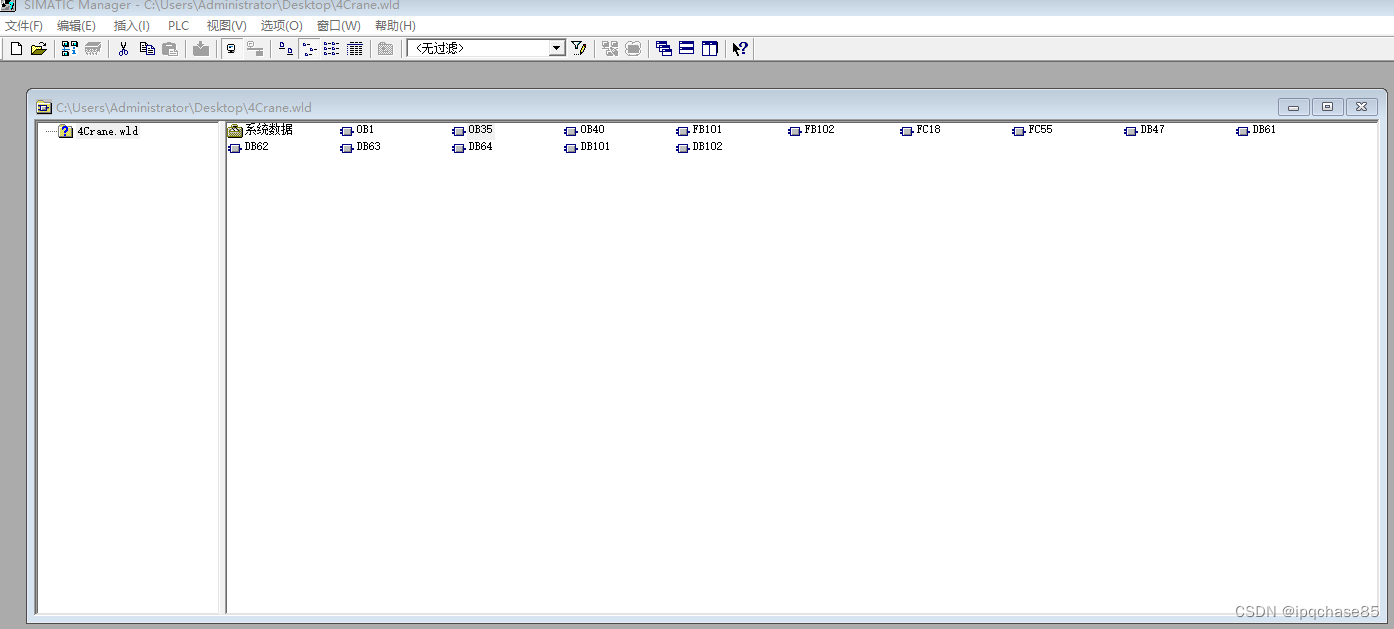This screenshot has width=1394, height=629.
Task: Select data block DB64
Action: pyautogui.click(x=472, y=147)
